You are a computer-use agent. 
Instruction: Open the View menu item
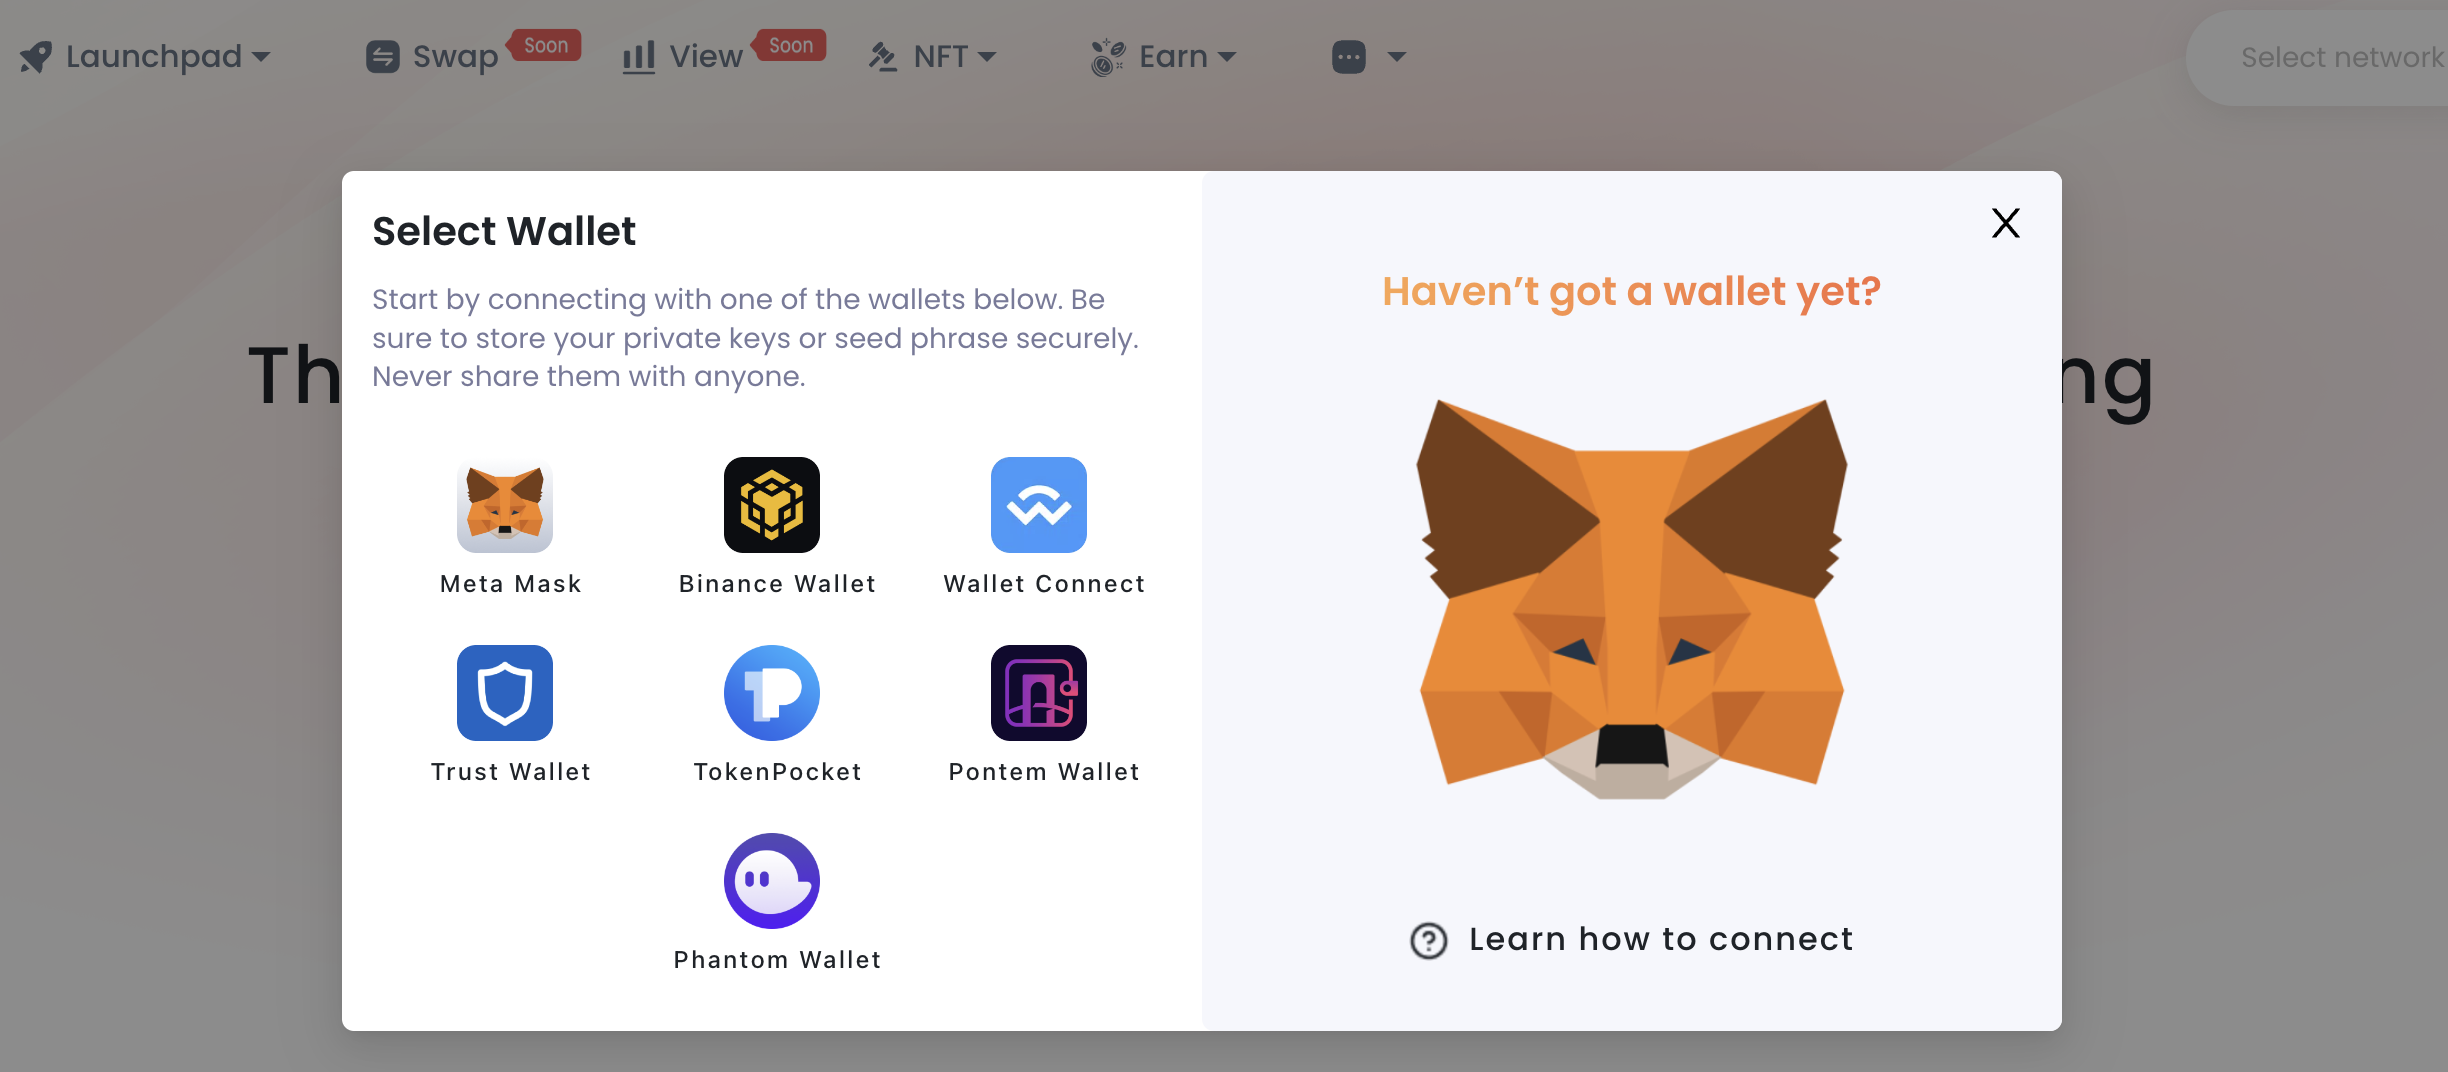pos(704,57)
